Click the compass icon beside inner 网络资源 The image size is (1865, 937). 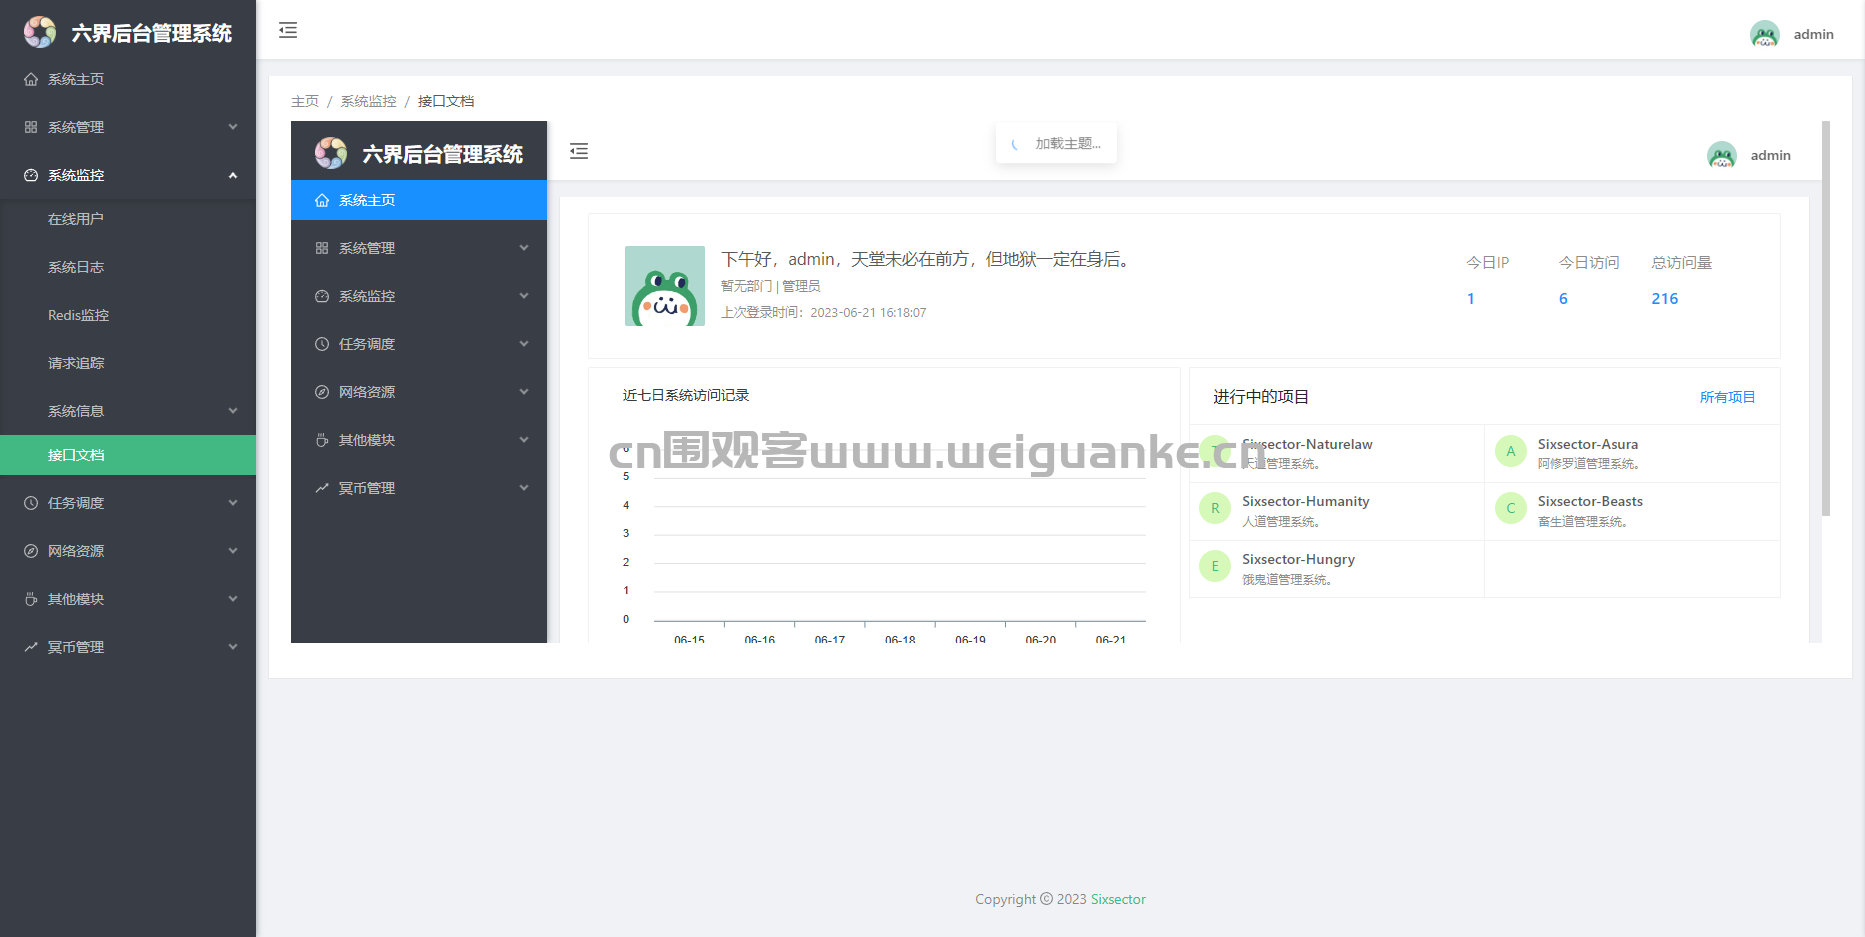pyautogui.click(x=322, y=392)
